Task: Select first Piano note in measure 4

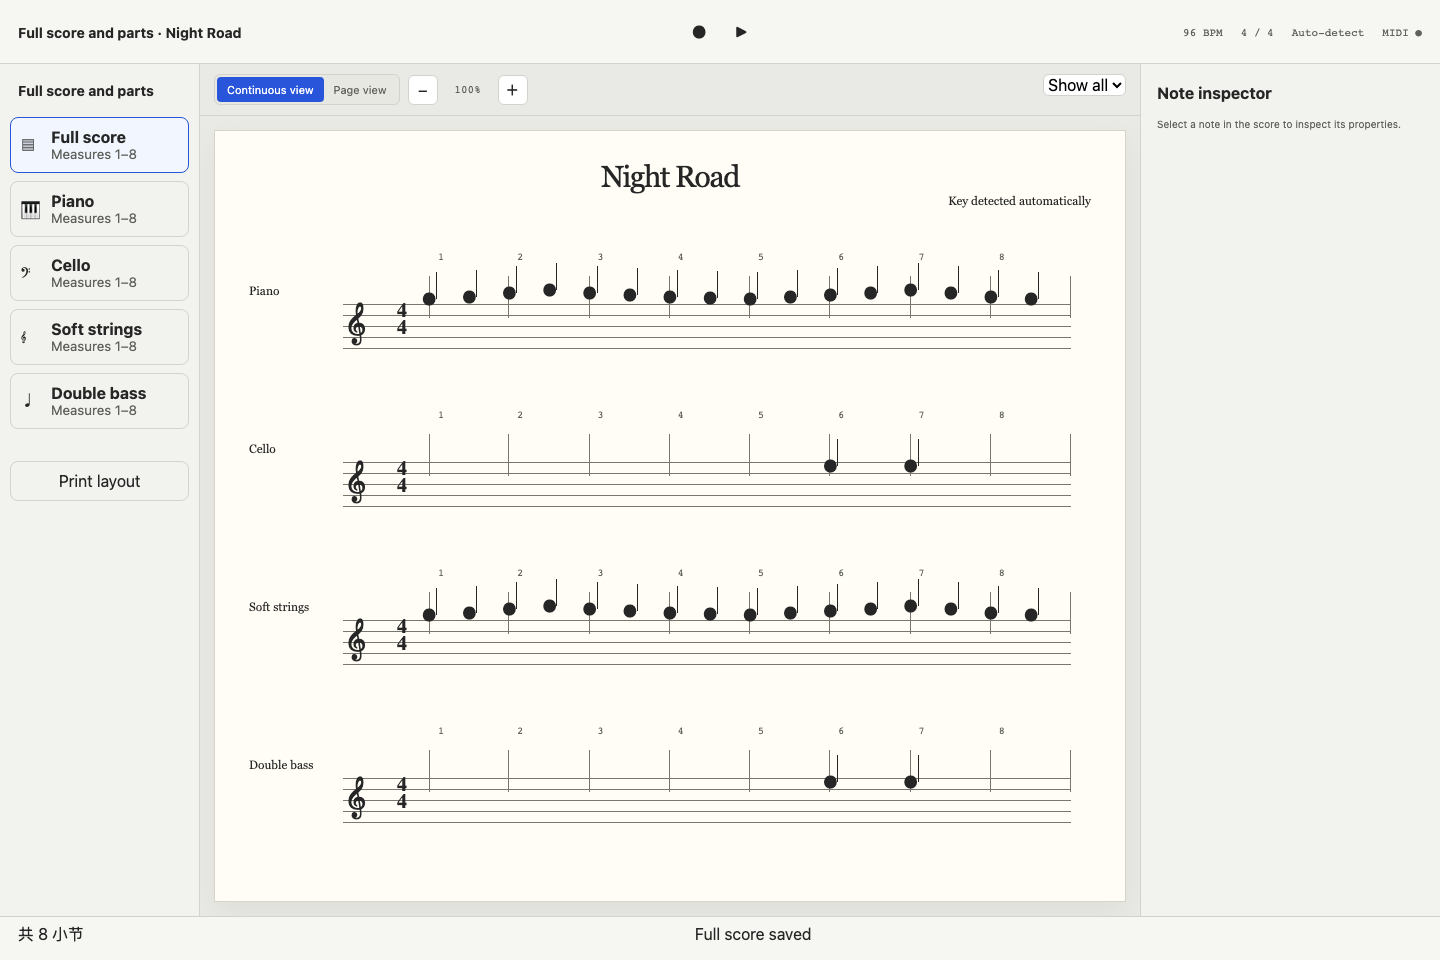Action: click(x=670, y=297)
